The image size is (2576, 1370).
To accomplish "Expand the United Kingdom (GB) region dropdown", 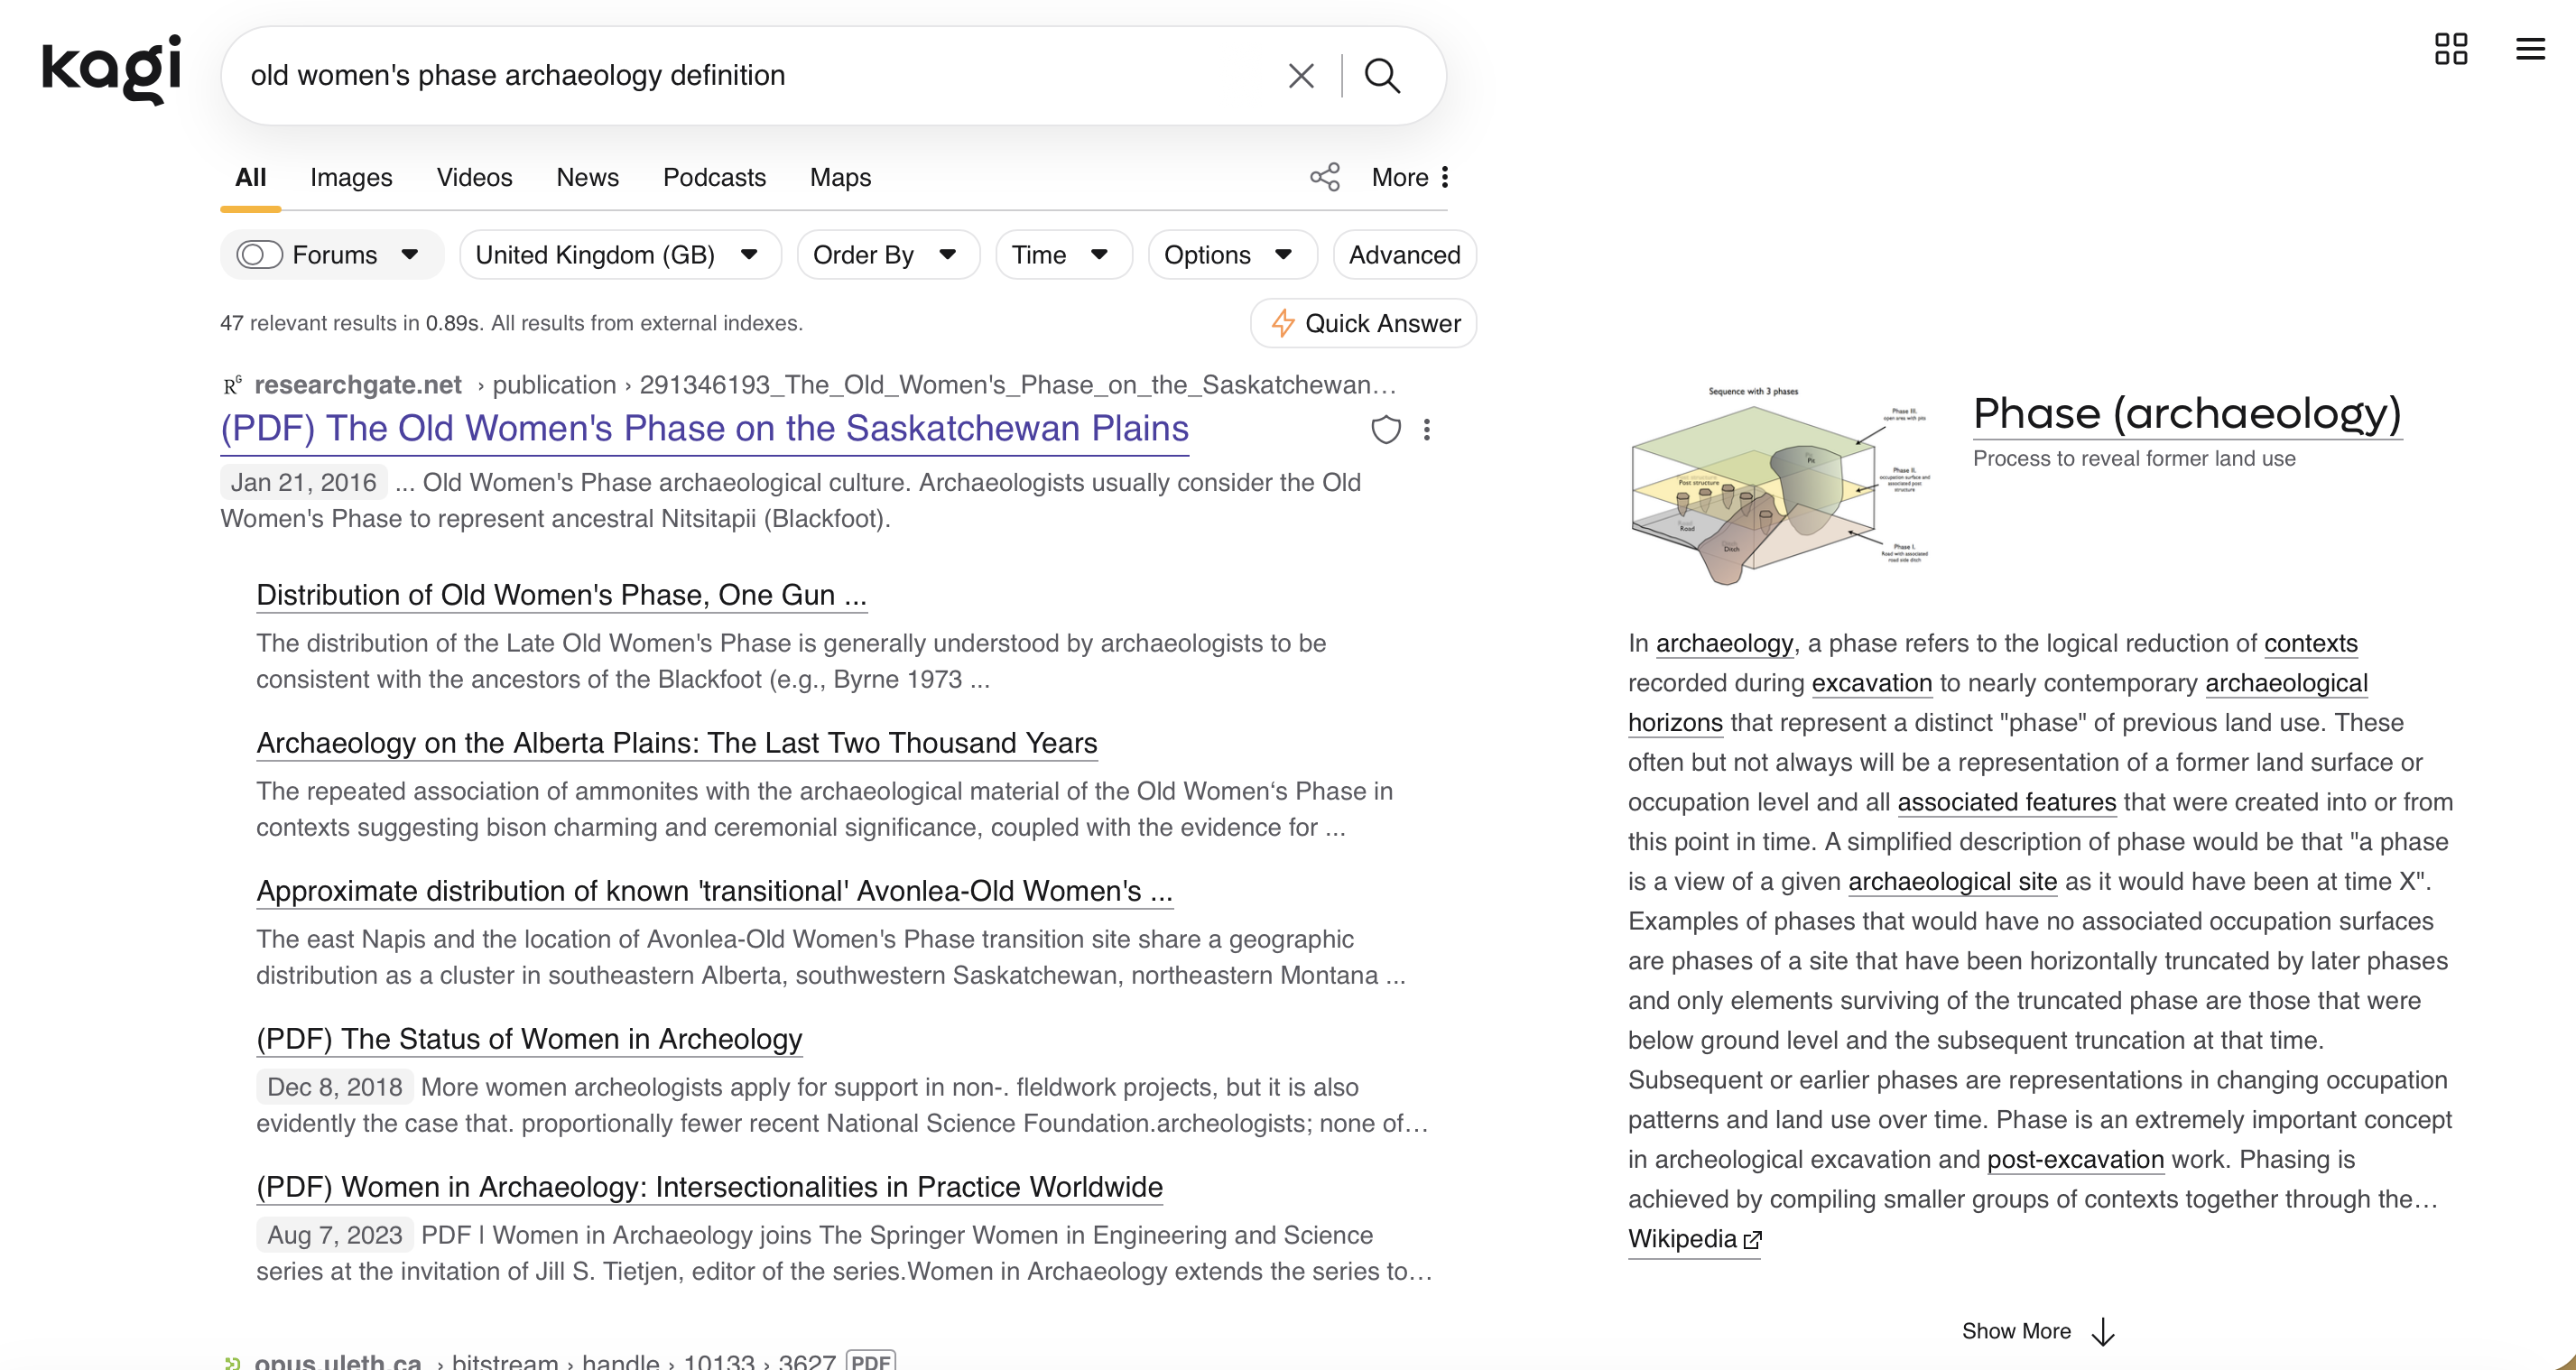I will pos(617,255).
